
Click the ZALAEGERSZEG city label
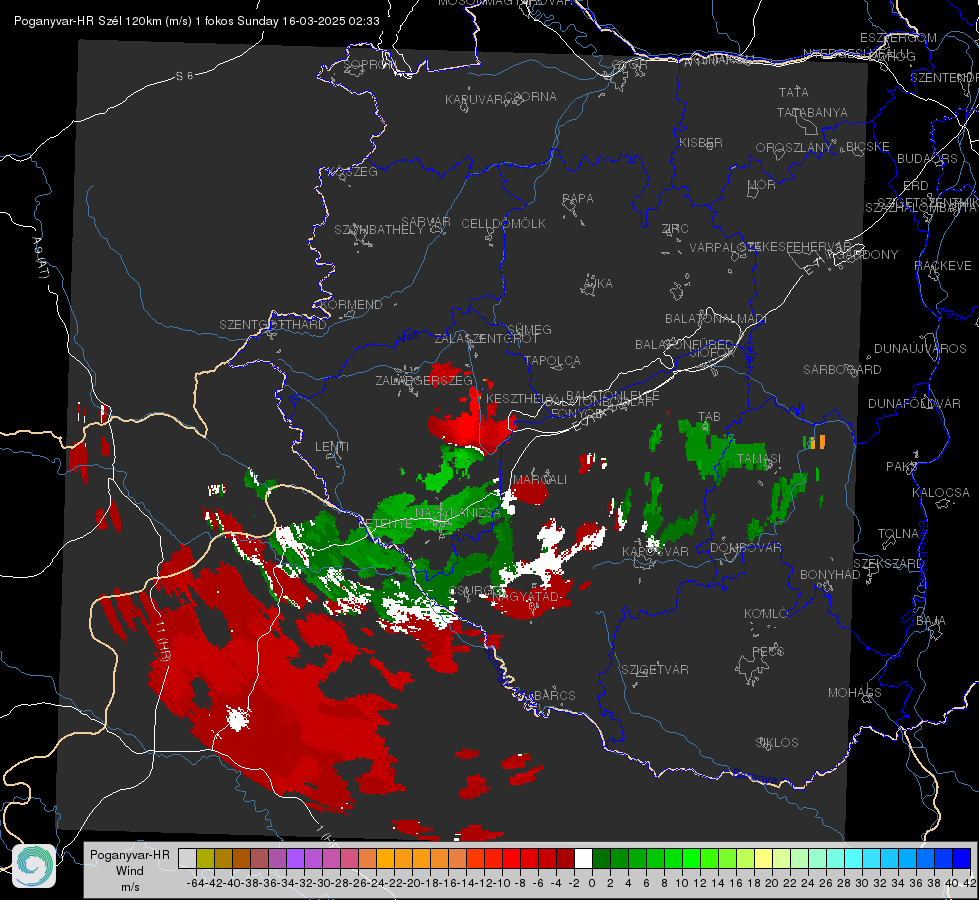[424, 380]
